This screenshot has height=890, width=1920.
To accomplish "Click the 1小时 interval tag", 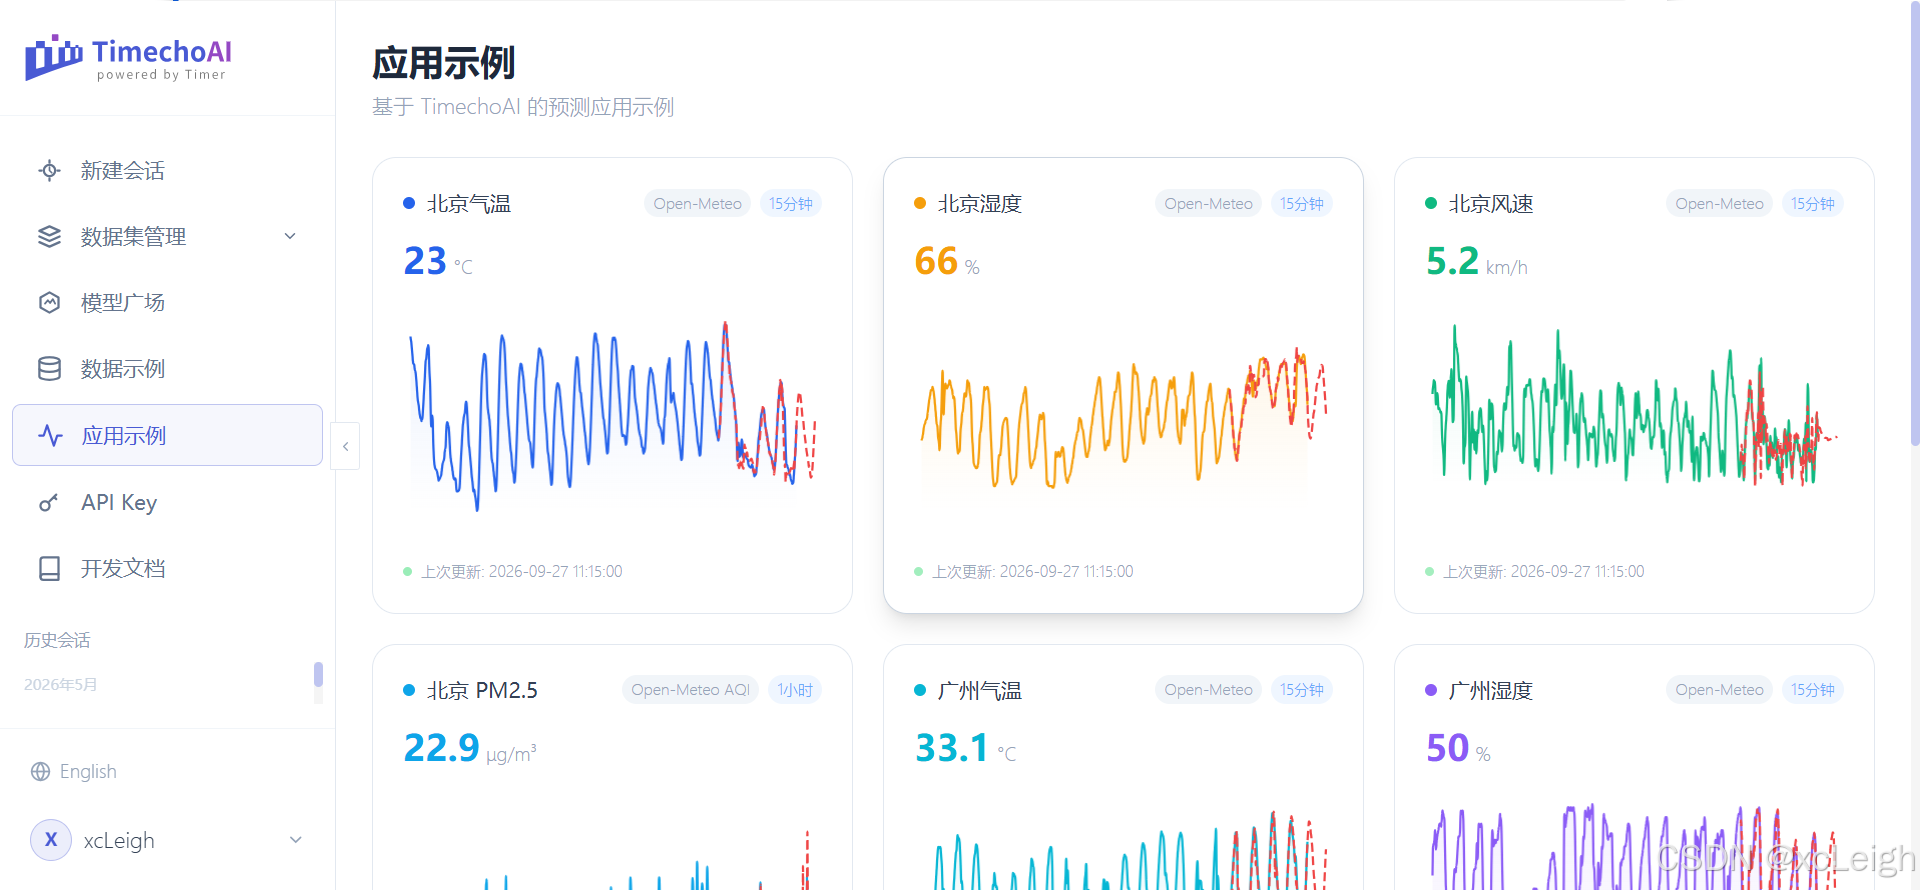I will (795, 690).
